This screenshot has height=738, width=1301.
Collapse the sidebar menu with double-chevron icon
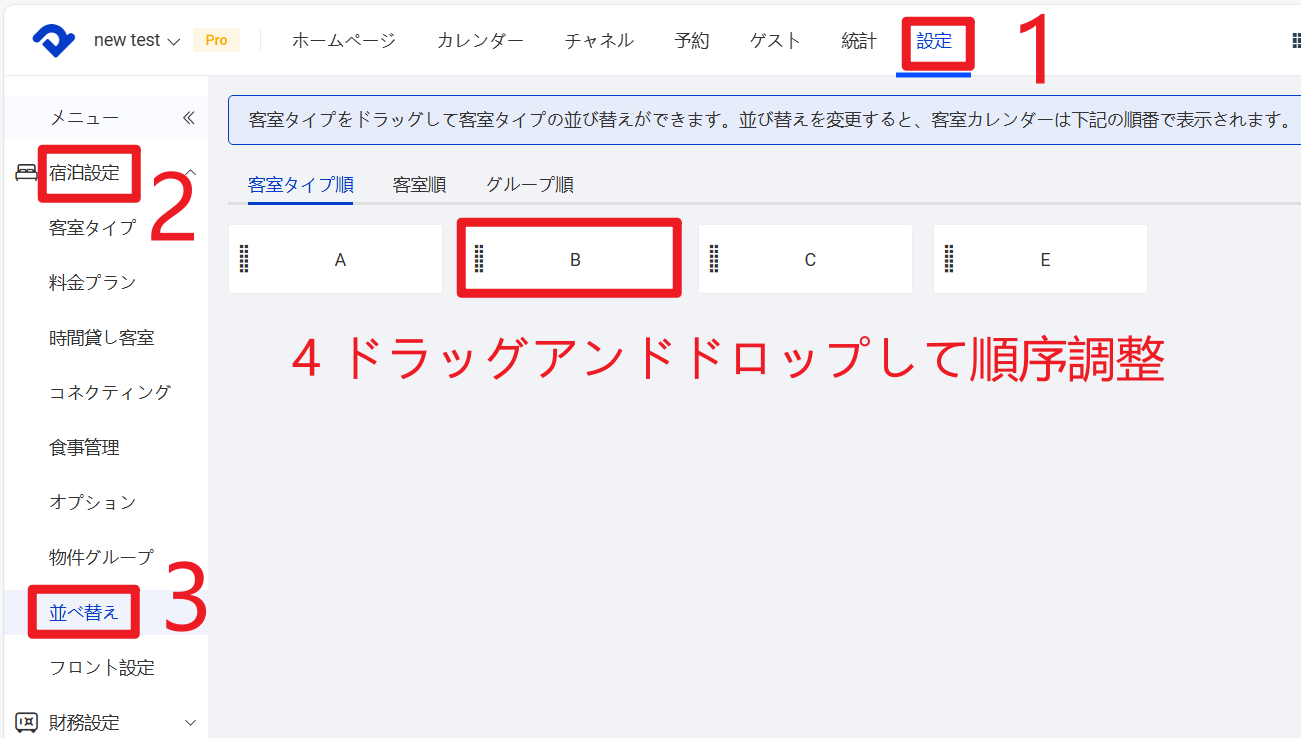click(x=189, y=118)
